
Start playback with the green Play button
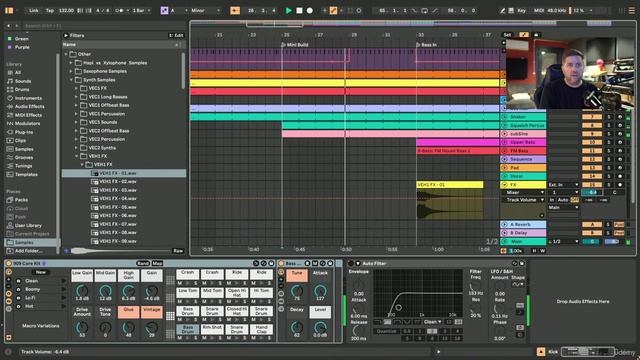(289, 11)
